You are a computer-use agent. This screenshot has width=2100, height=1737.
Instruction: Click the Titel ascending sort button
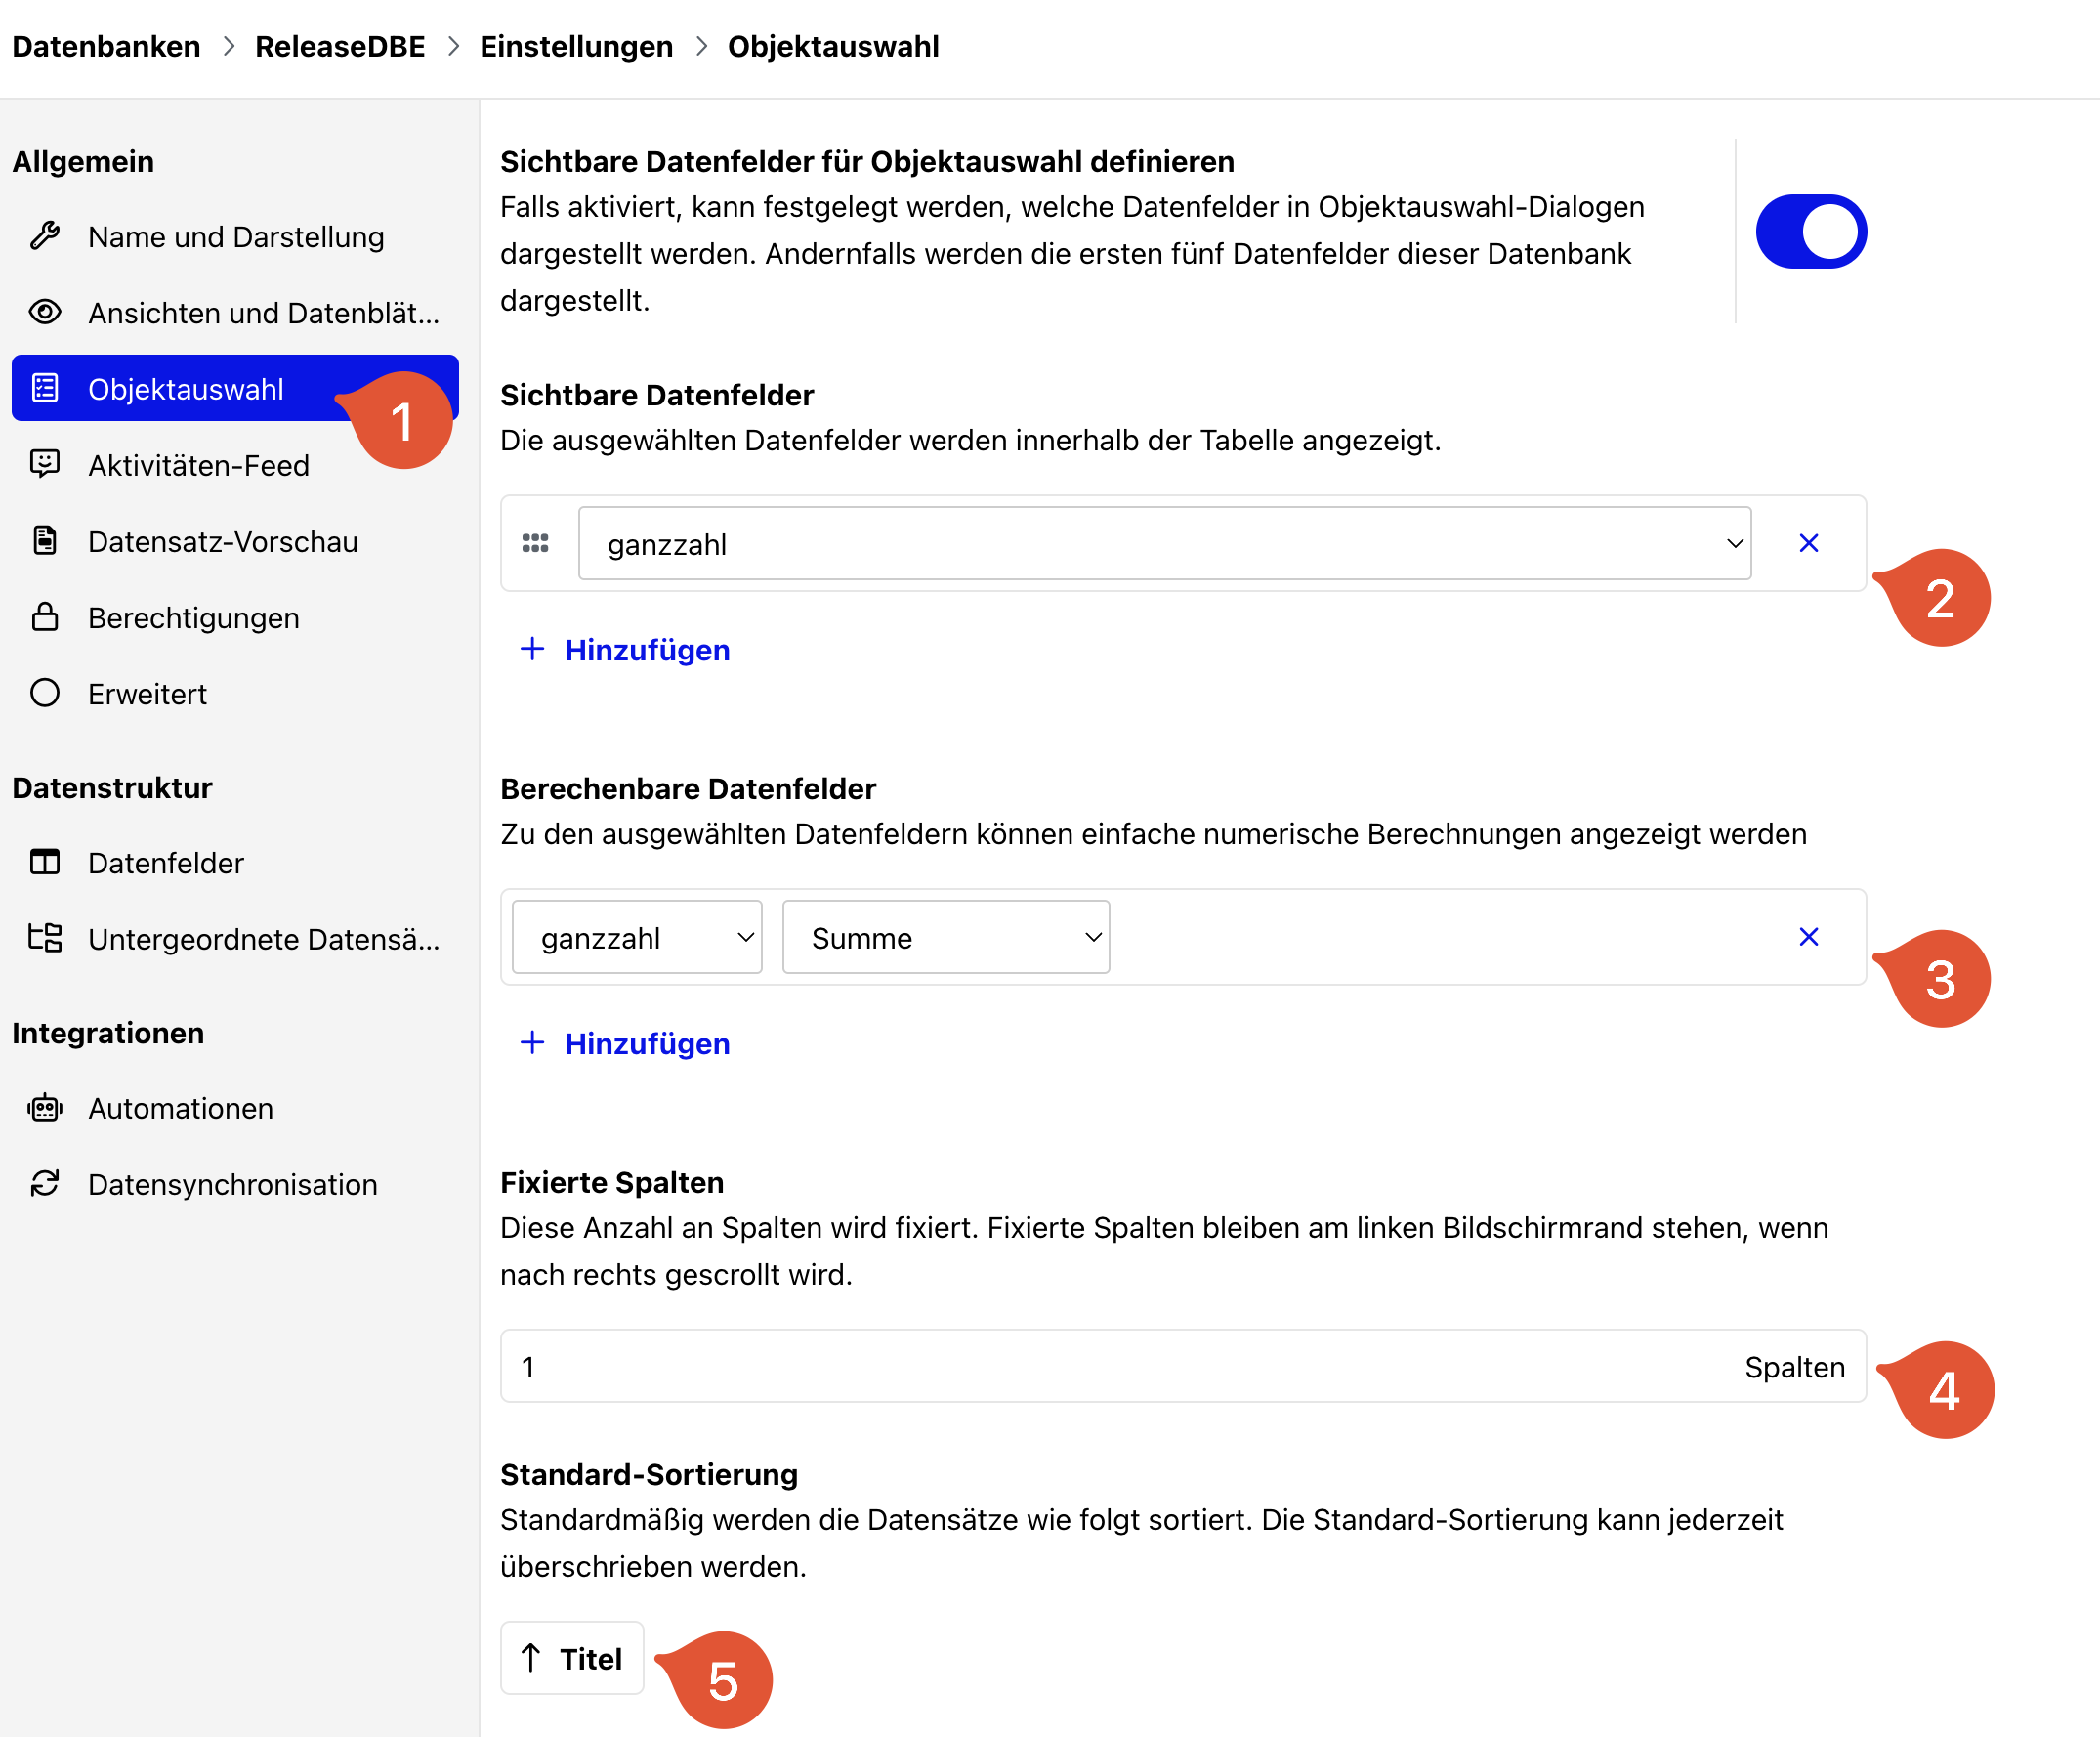tap(572, 1659)
